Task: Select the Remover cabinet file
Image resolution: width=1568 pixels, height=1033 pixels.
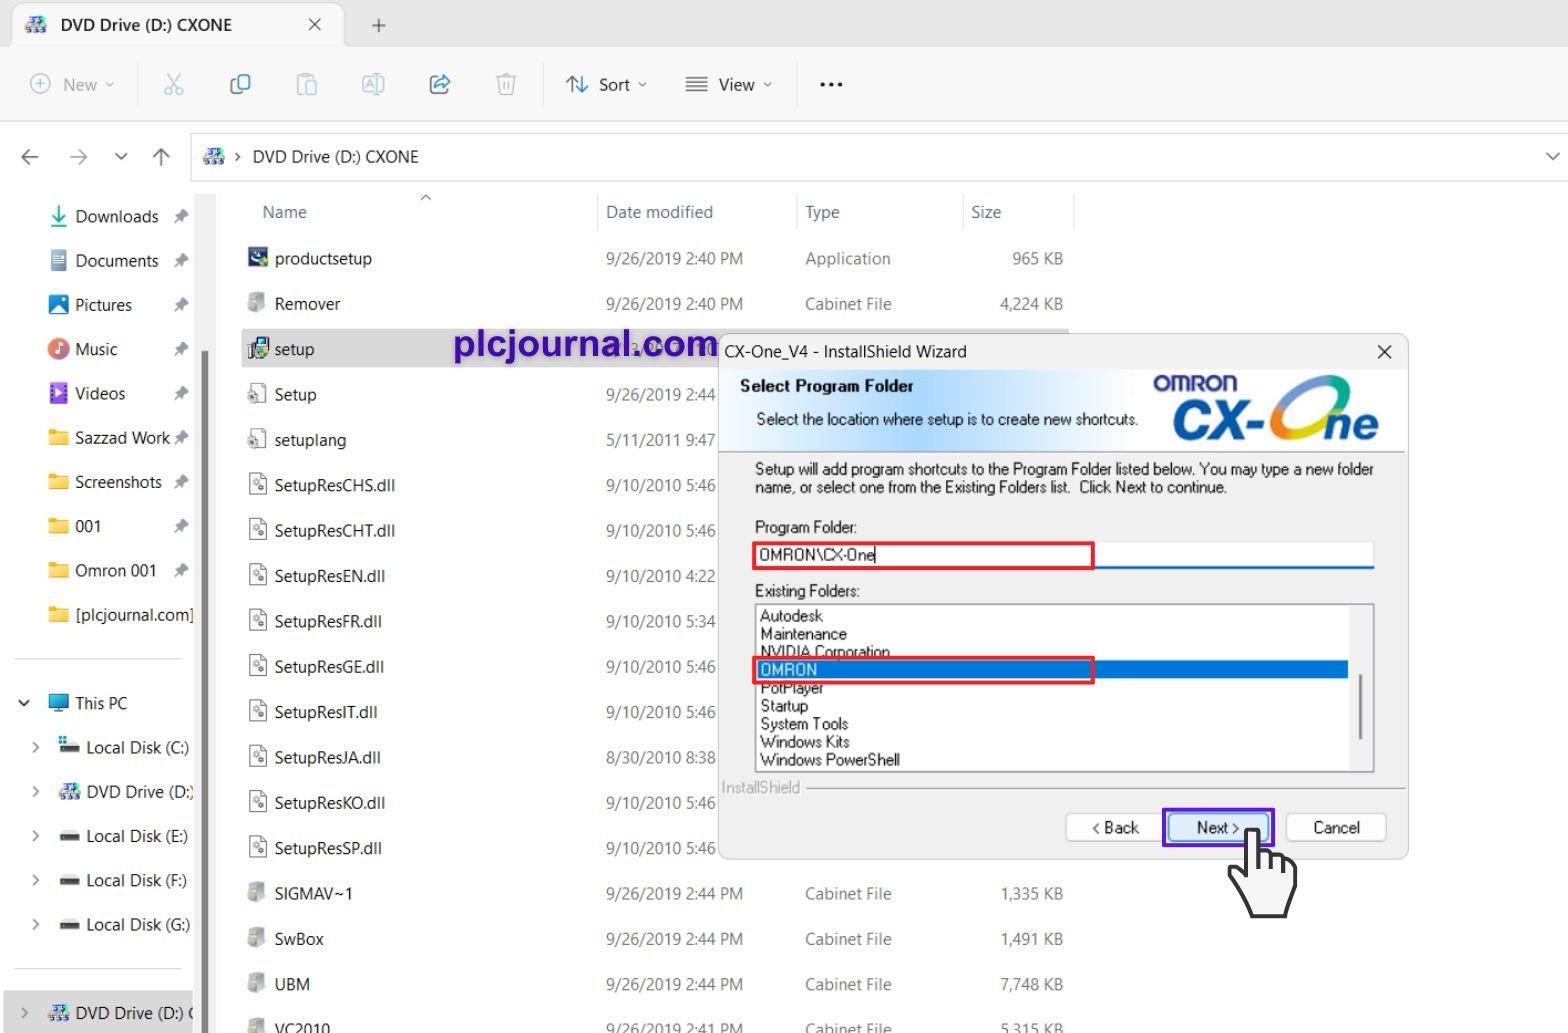Action: click(307, 304)
